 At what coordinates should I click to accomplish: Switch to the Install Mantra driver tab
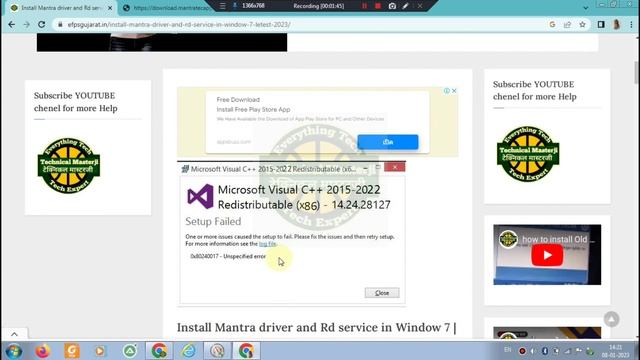coord(61,8)
